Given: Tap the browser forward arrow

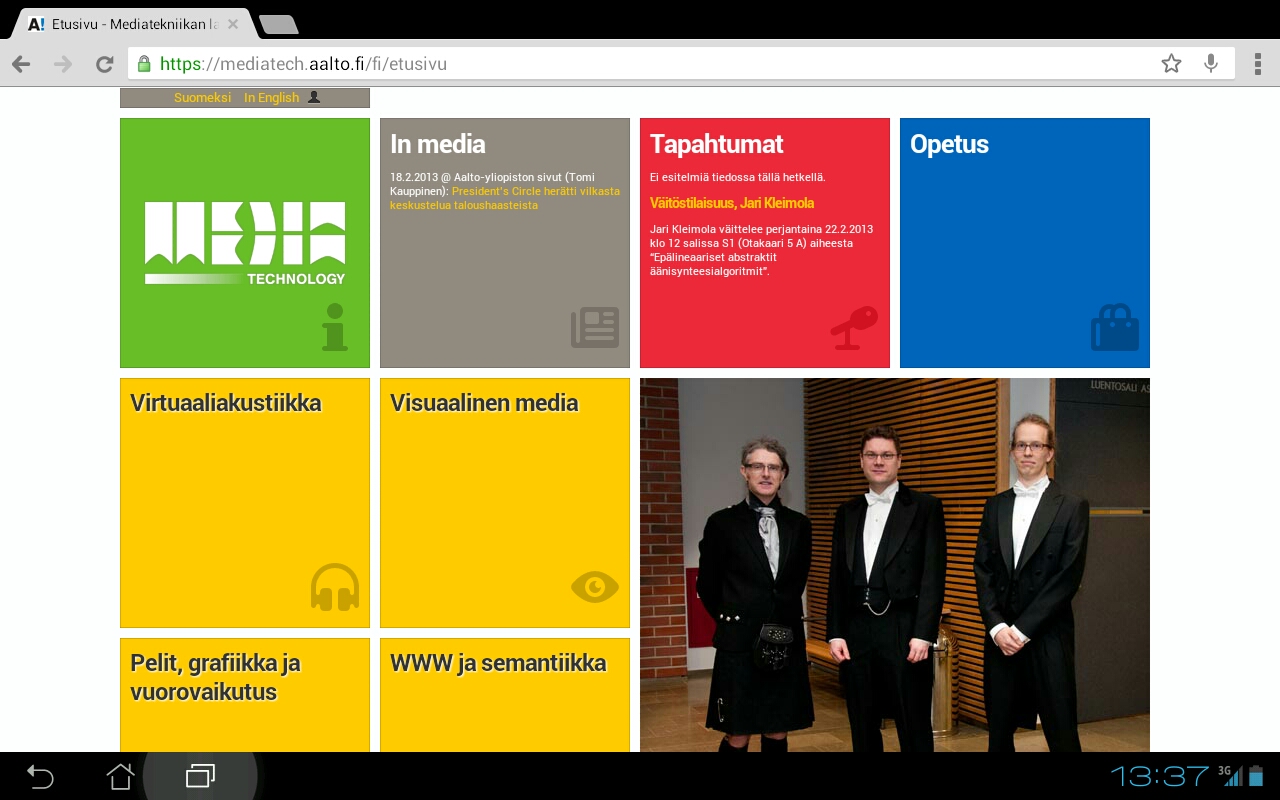Looking at the screenshot, I should click(x=63, y=64).
